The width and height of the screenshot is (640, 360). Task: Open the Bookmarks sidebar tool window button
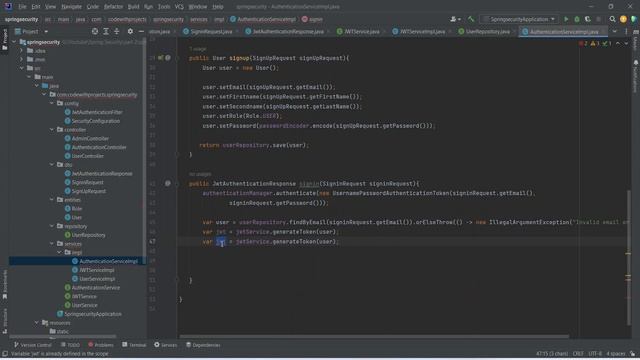click(x=5, y=284)
